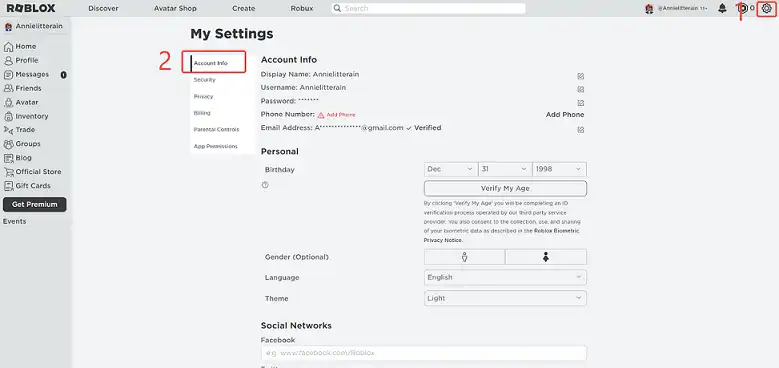Click the Friends icon in sidebar
Screen dimensions: 779x368
8,88
